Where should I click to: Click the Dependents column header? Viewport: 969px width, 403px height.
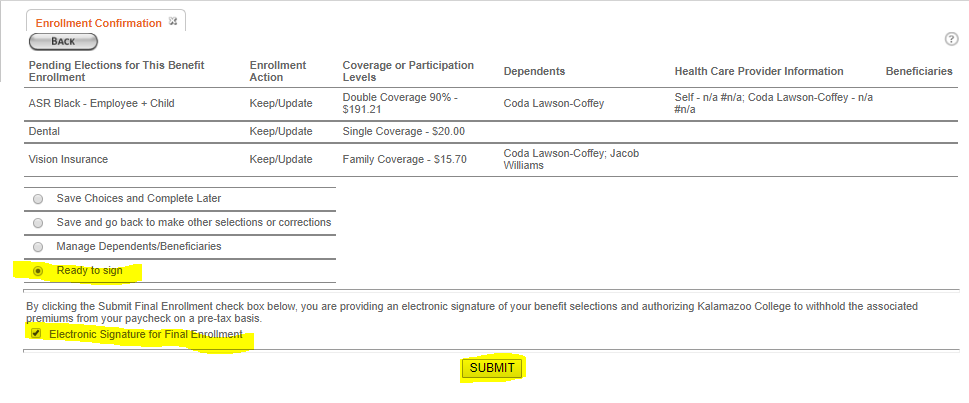(x=534, y=72)
